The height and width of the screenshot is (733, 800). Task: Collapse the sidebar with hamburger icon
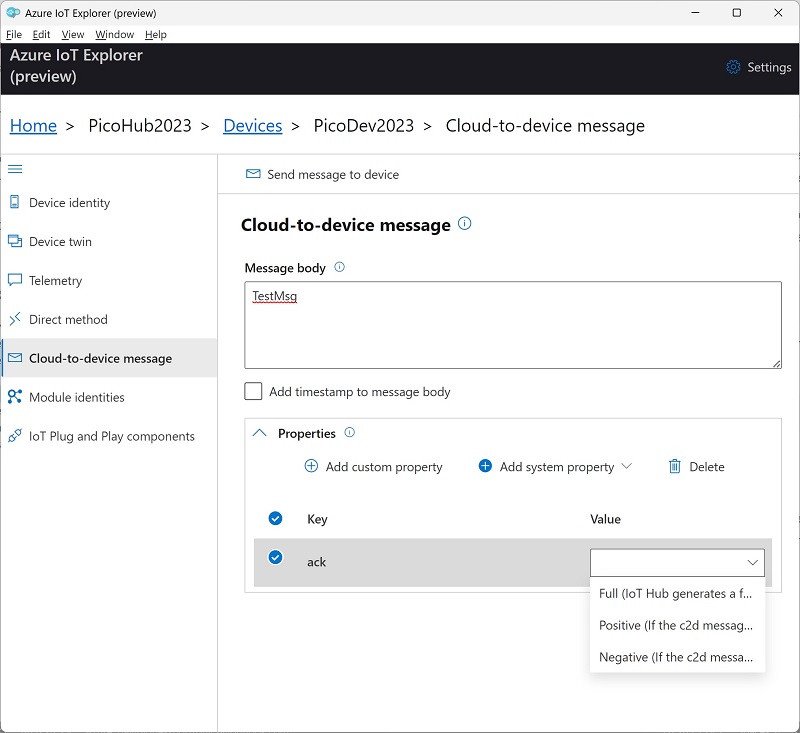[15, 169]
